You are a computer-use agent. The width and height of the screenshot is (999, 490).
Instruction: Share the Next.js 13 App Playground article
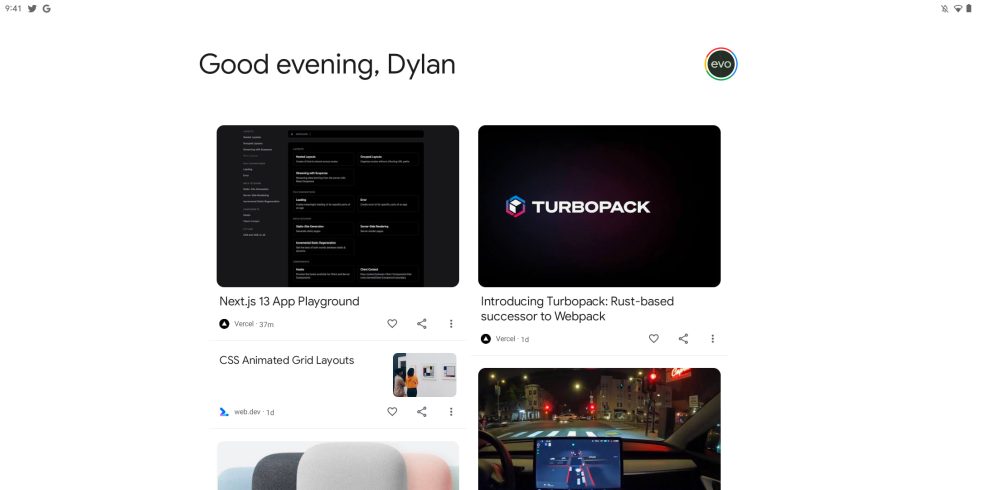[x=422, y=324]
